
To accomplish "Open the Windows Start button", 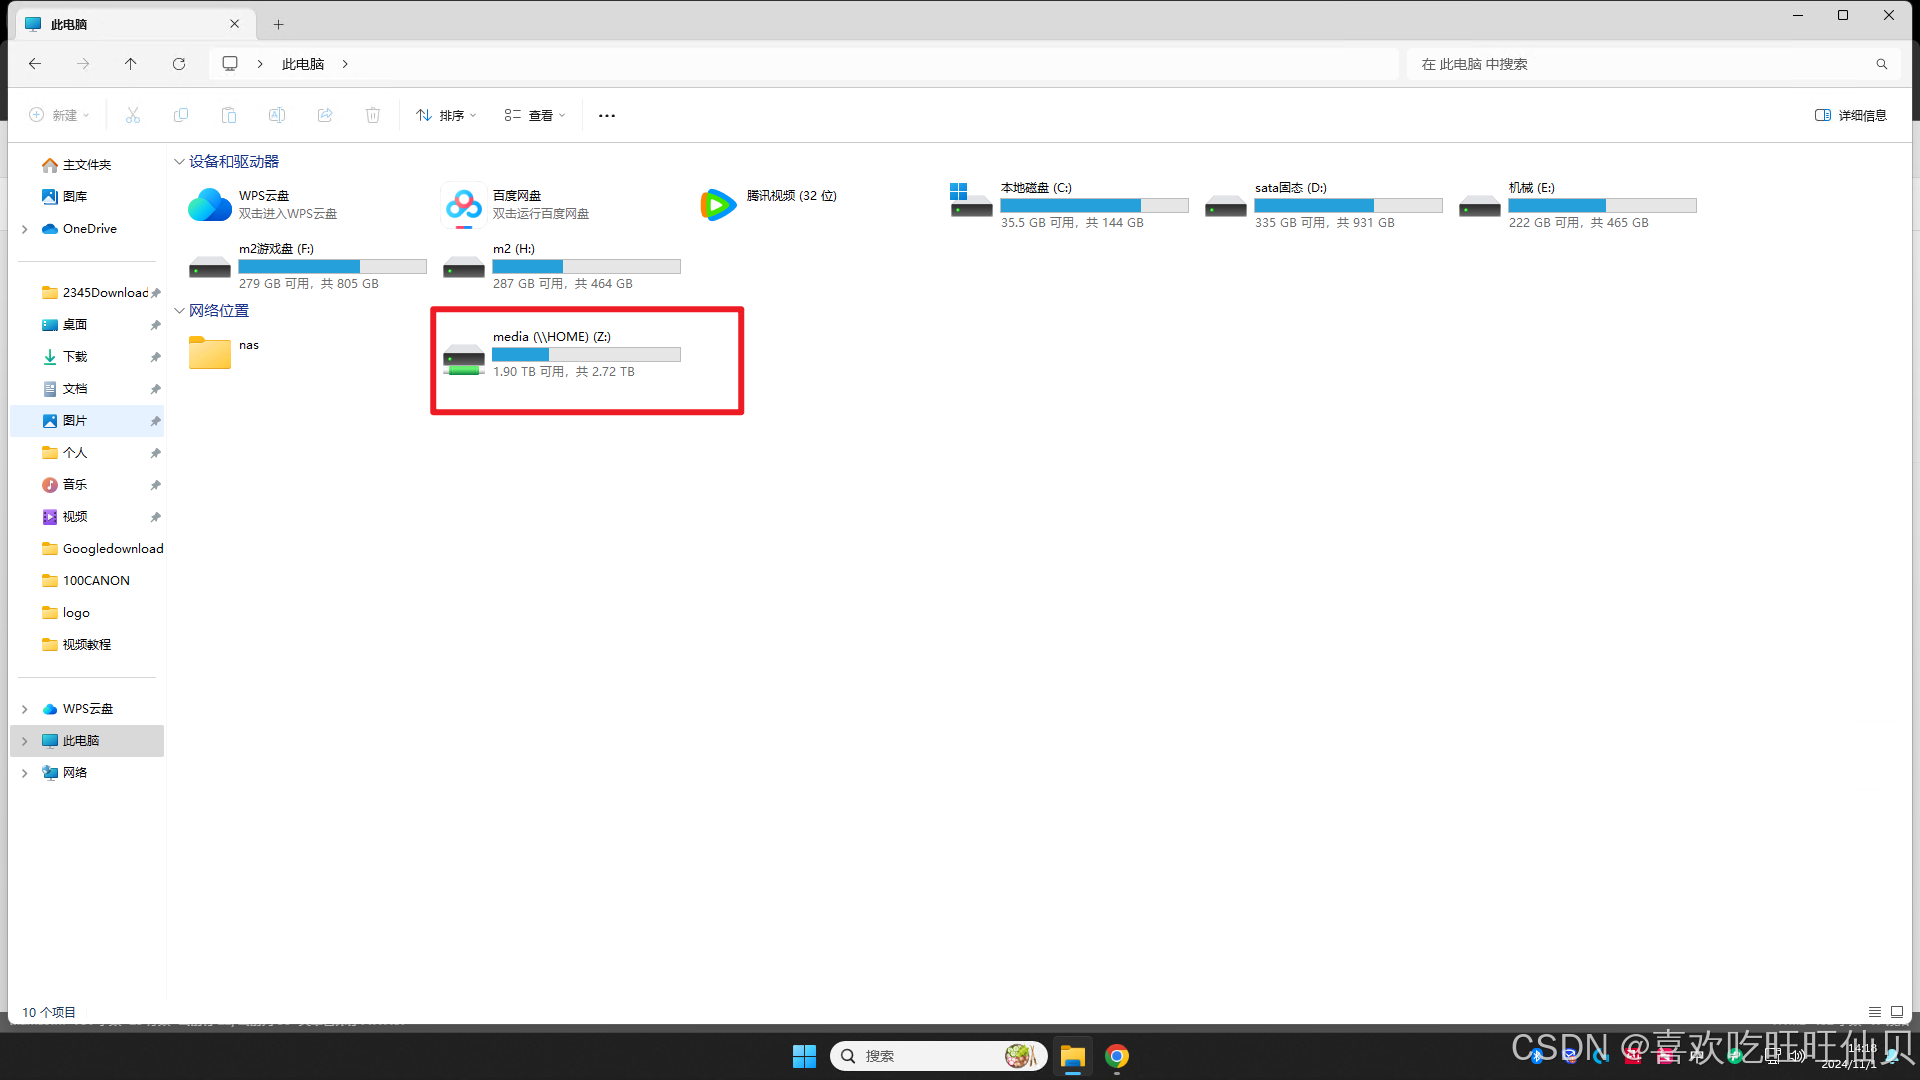I will (804, 1056).
